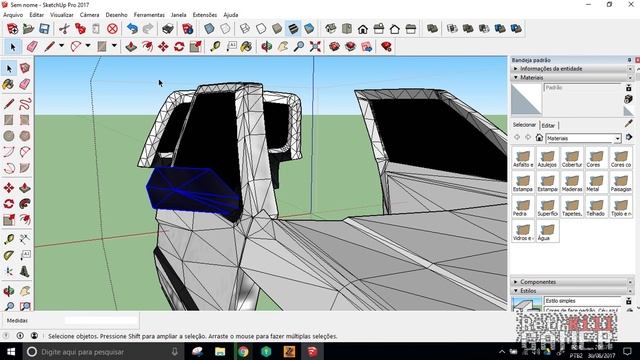Switch to Front view house icon
The width and height of the screenshot is (640, 360).
(362, 29)
